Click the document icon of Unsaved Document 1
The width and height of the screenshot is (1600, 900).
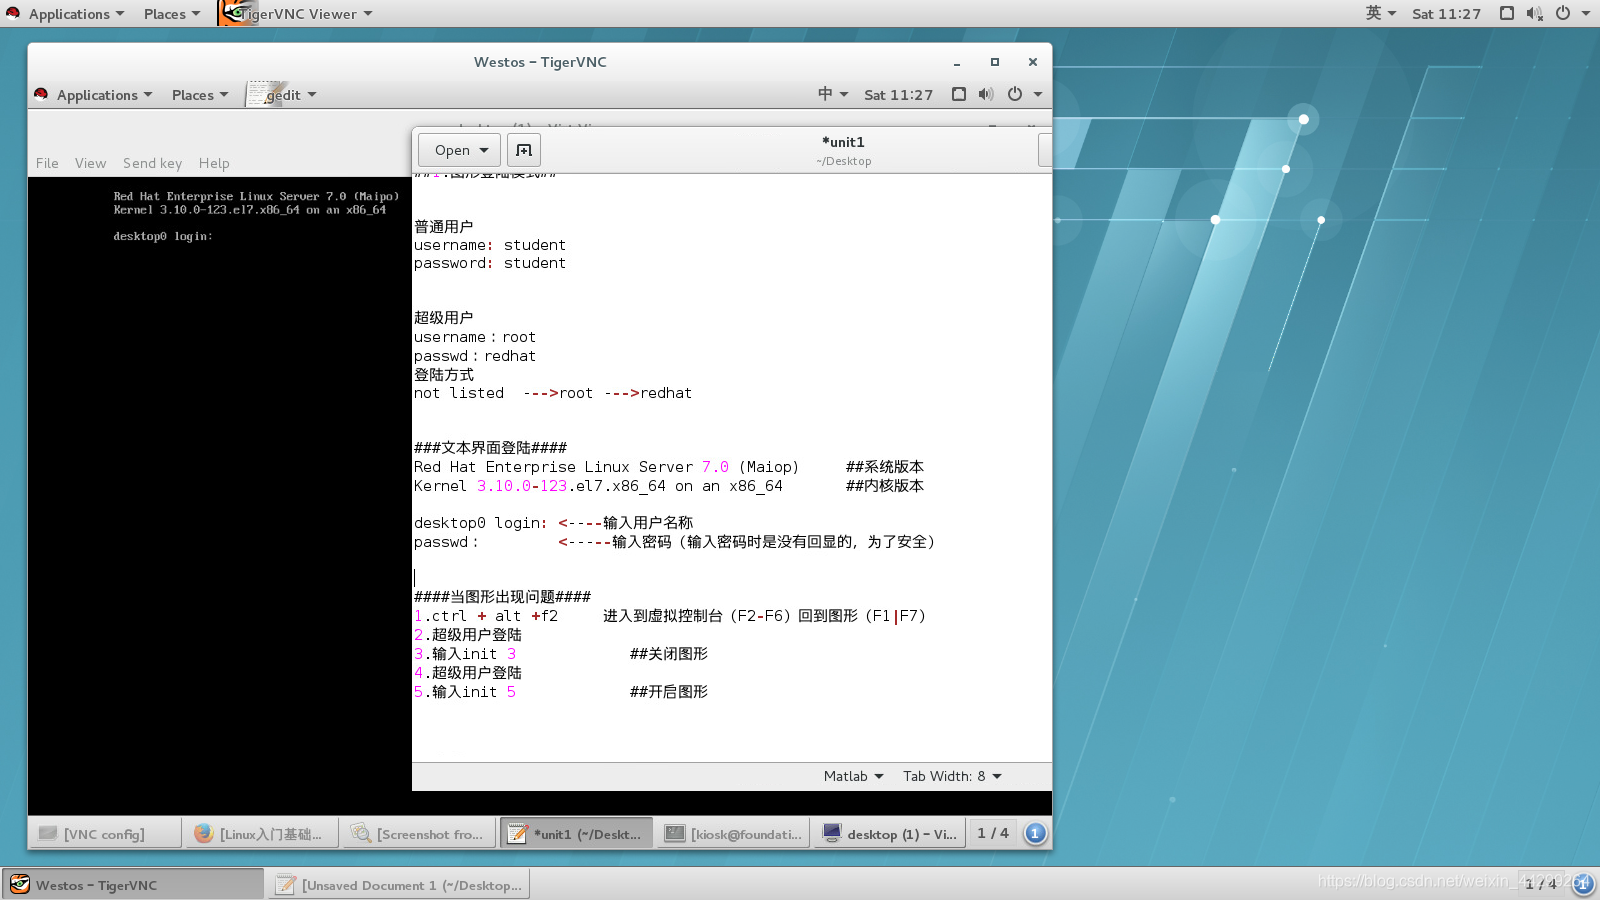(x=286, y=884)
